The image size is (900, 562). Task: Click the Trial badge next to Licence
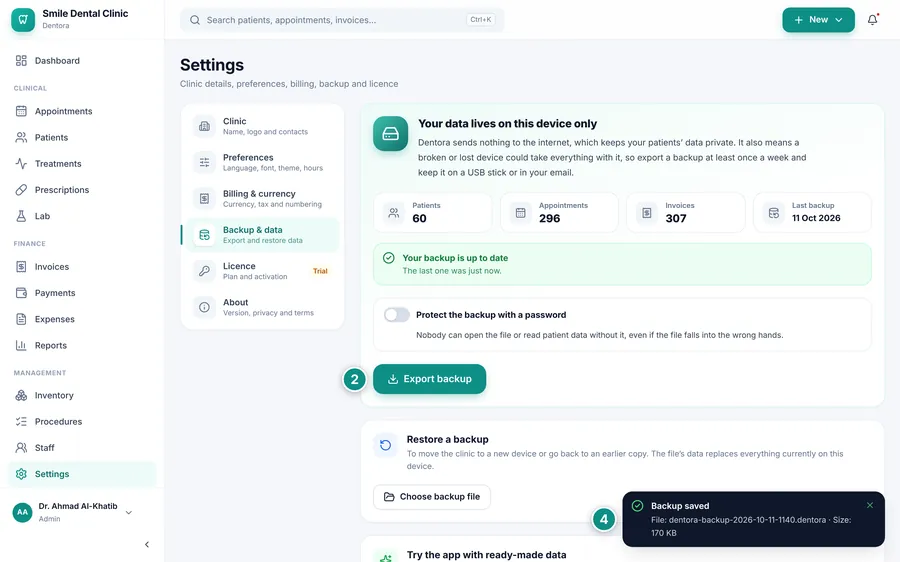pos(320,271)
